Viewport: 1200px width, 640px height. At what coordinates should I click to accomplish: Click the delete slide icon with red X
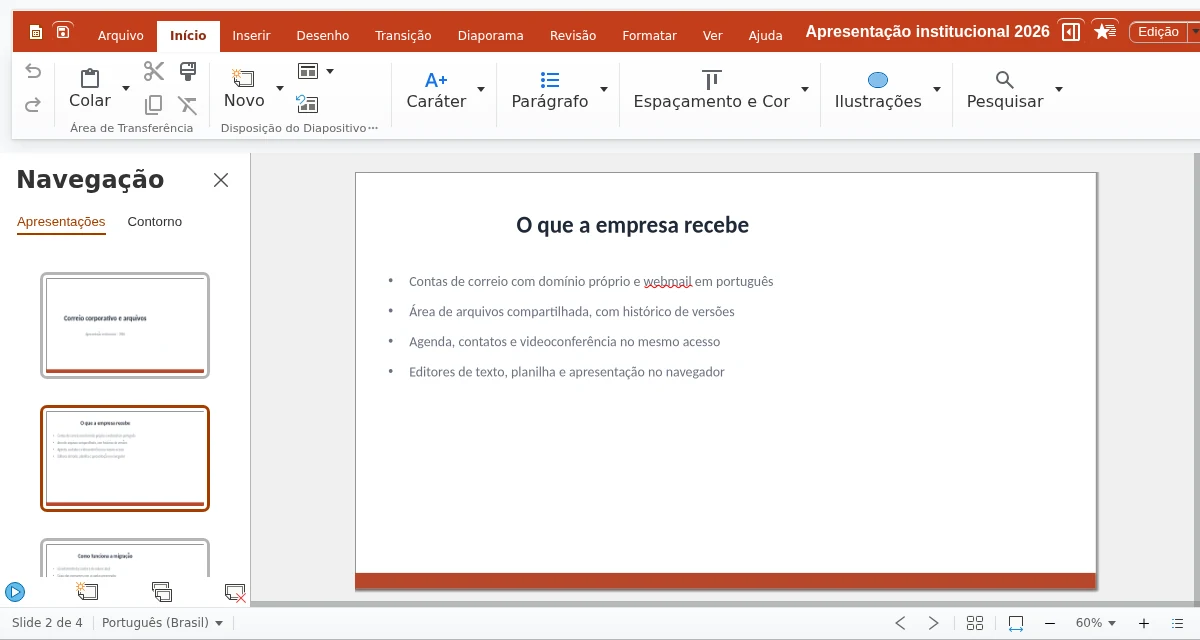[x=235, y=592]
